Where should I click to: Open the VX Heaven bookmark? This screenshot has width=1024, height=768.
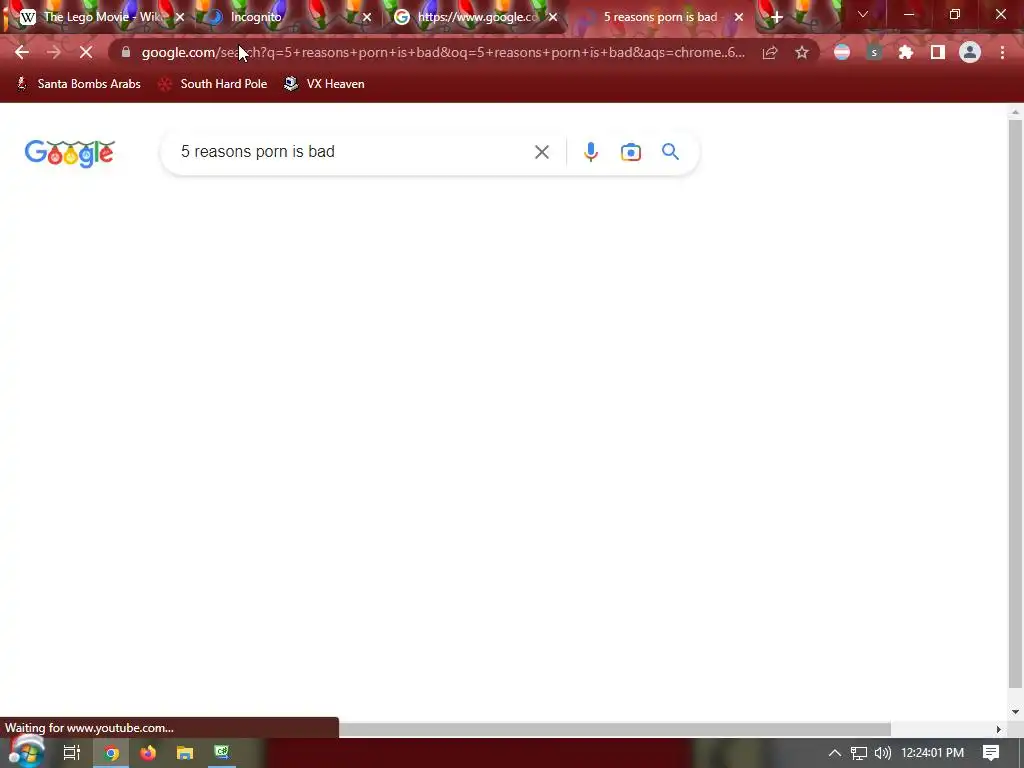tap(324, 84)
